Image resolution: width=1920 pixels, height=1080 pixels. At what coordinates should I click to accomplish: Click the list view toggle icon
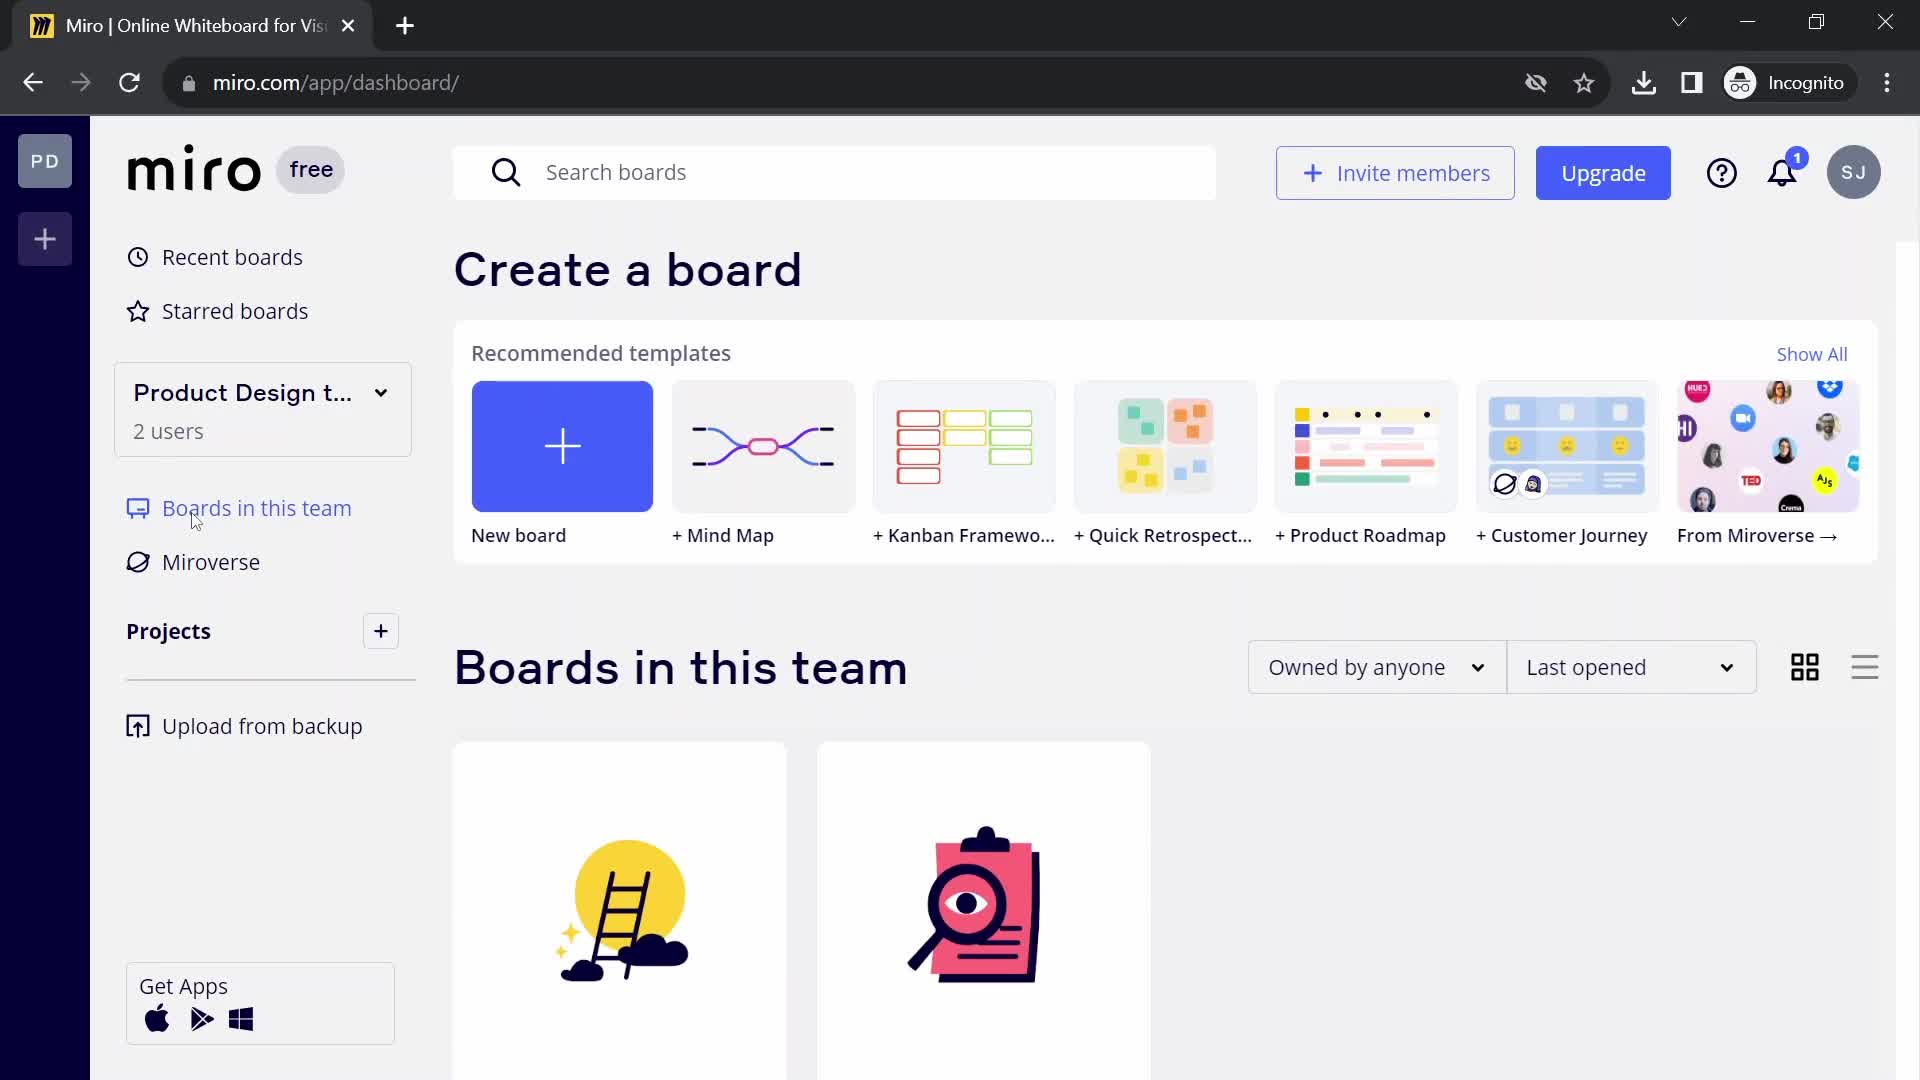[x=1863, y=667]
